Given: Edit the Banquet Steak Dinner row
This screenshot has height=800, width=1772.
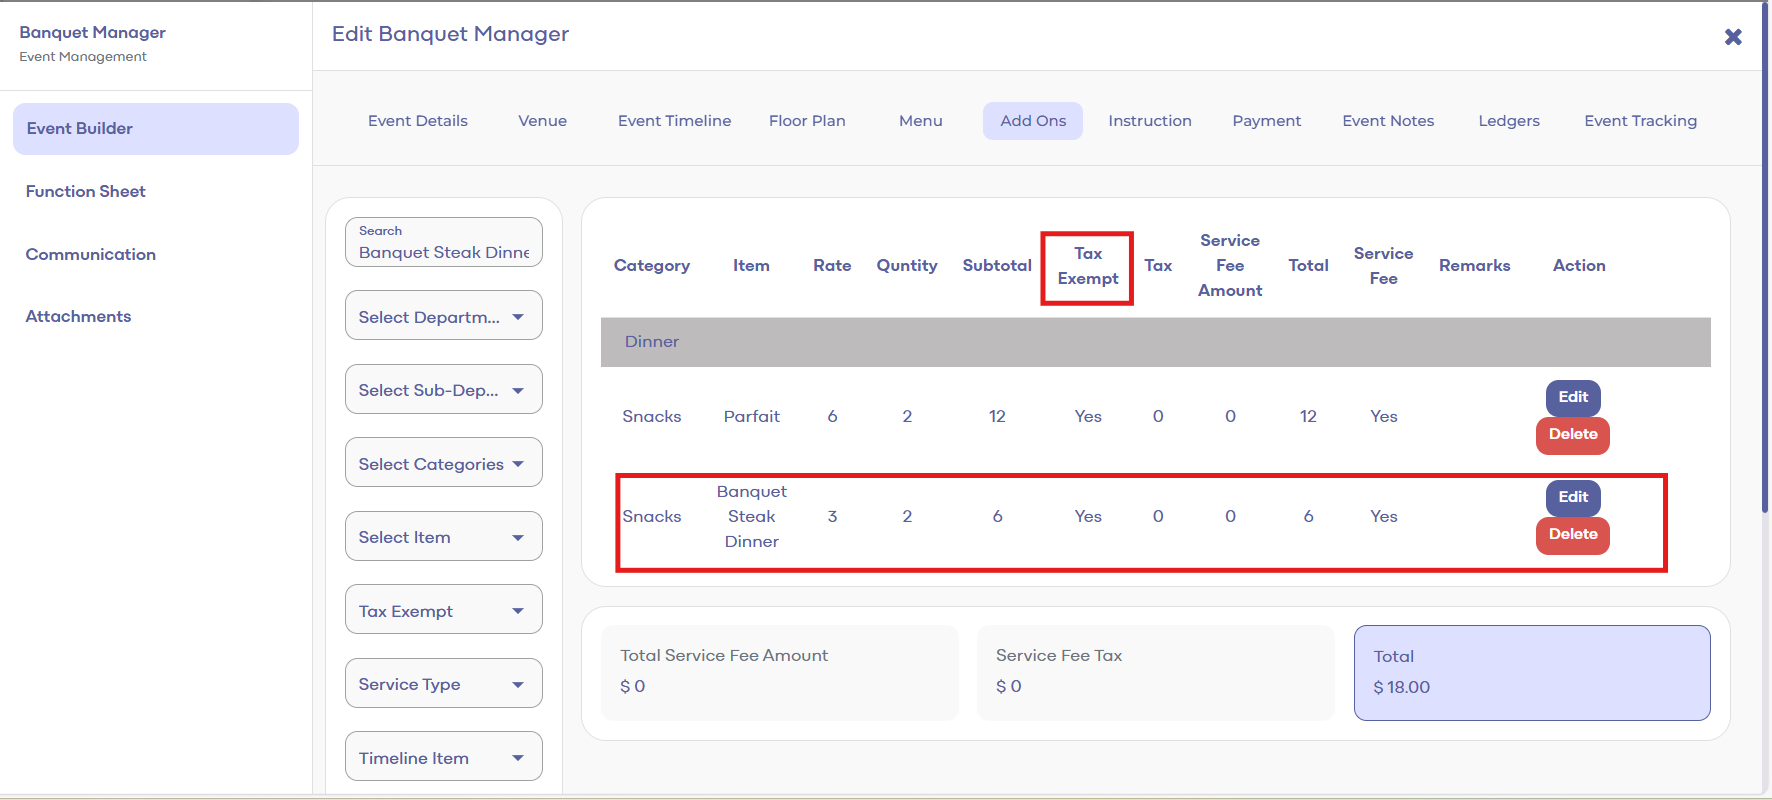Looking at the screenshot, I should [1572, 497].
